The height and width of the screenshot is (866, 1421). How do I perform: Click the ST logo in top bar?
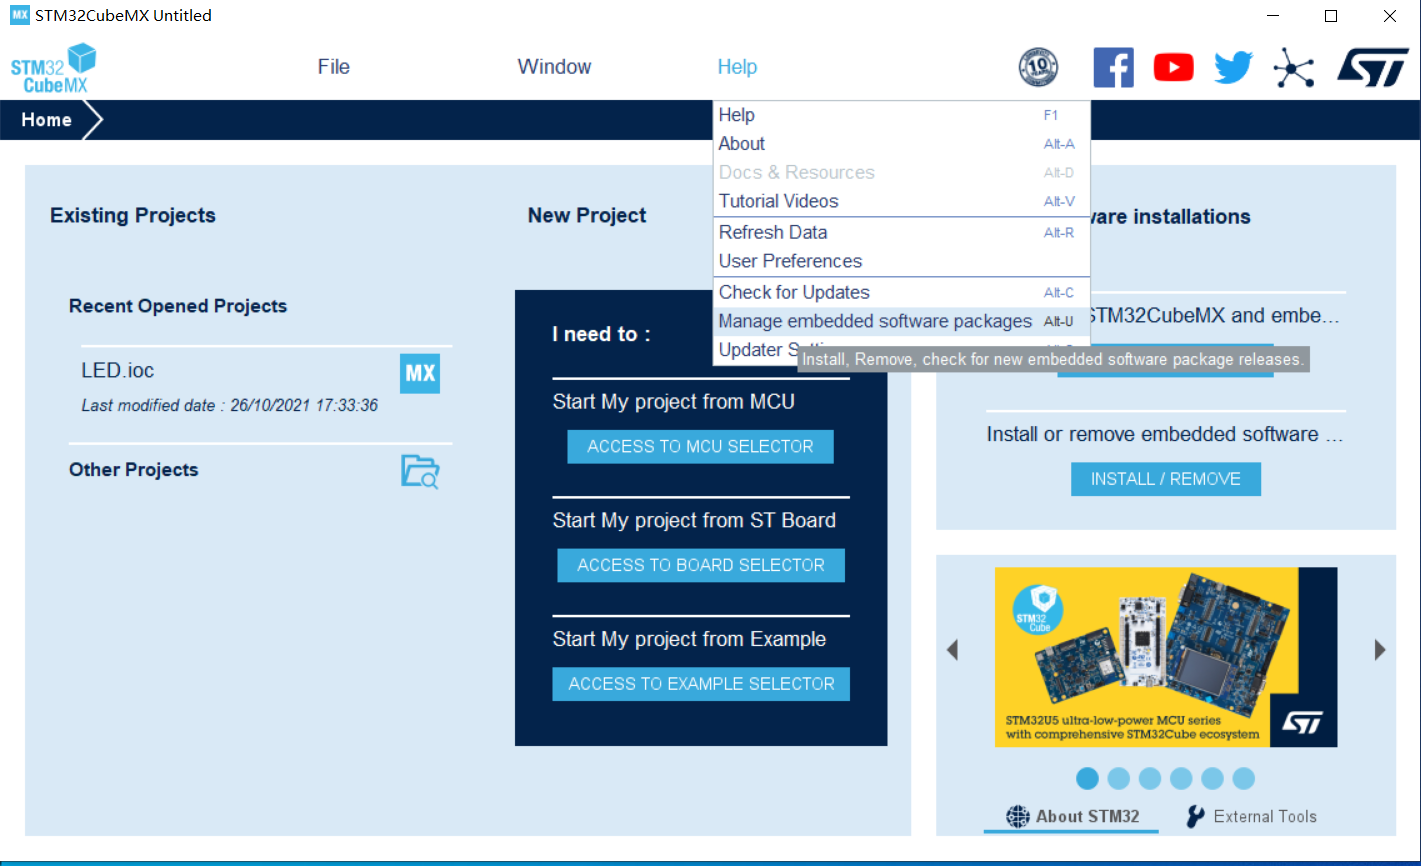1372,67
